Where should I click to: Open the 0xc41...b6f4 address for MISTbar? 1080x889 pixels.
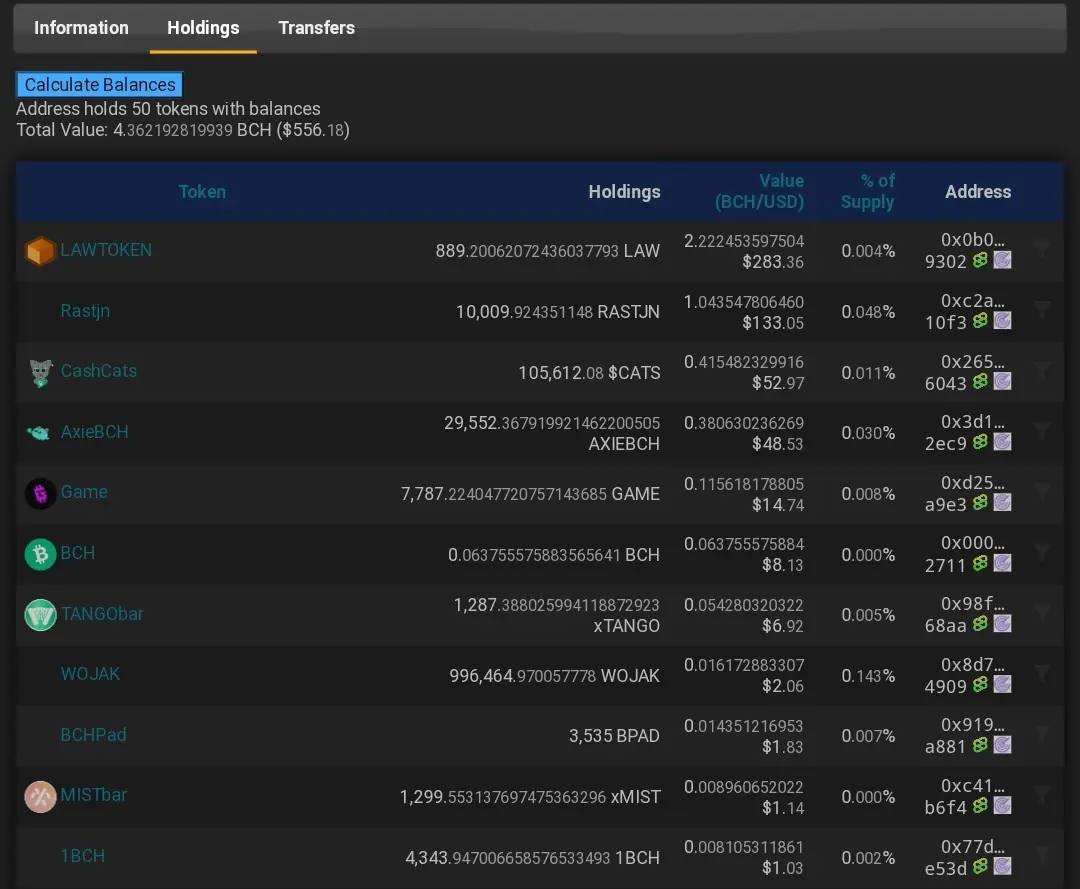click(x=964, y=797)
